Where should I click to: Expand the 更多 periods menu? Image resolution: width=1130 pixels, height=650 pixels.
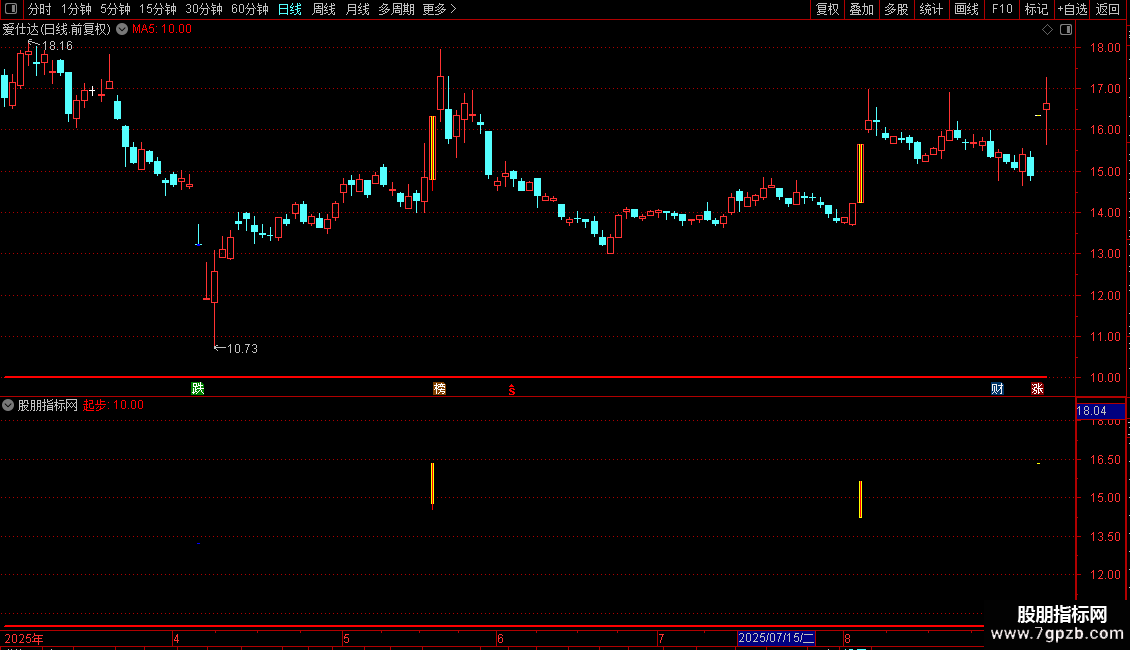[439, 9]
